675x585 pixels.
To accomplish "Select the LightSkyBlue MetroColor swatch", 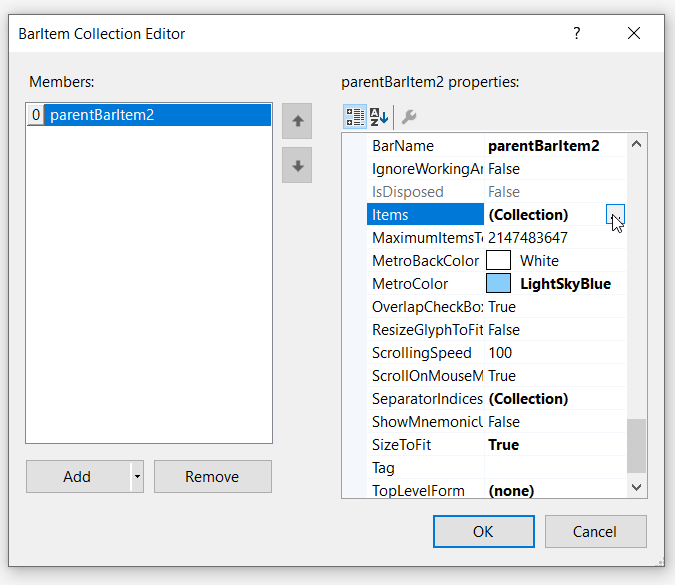I will [498, 283].
